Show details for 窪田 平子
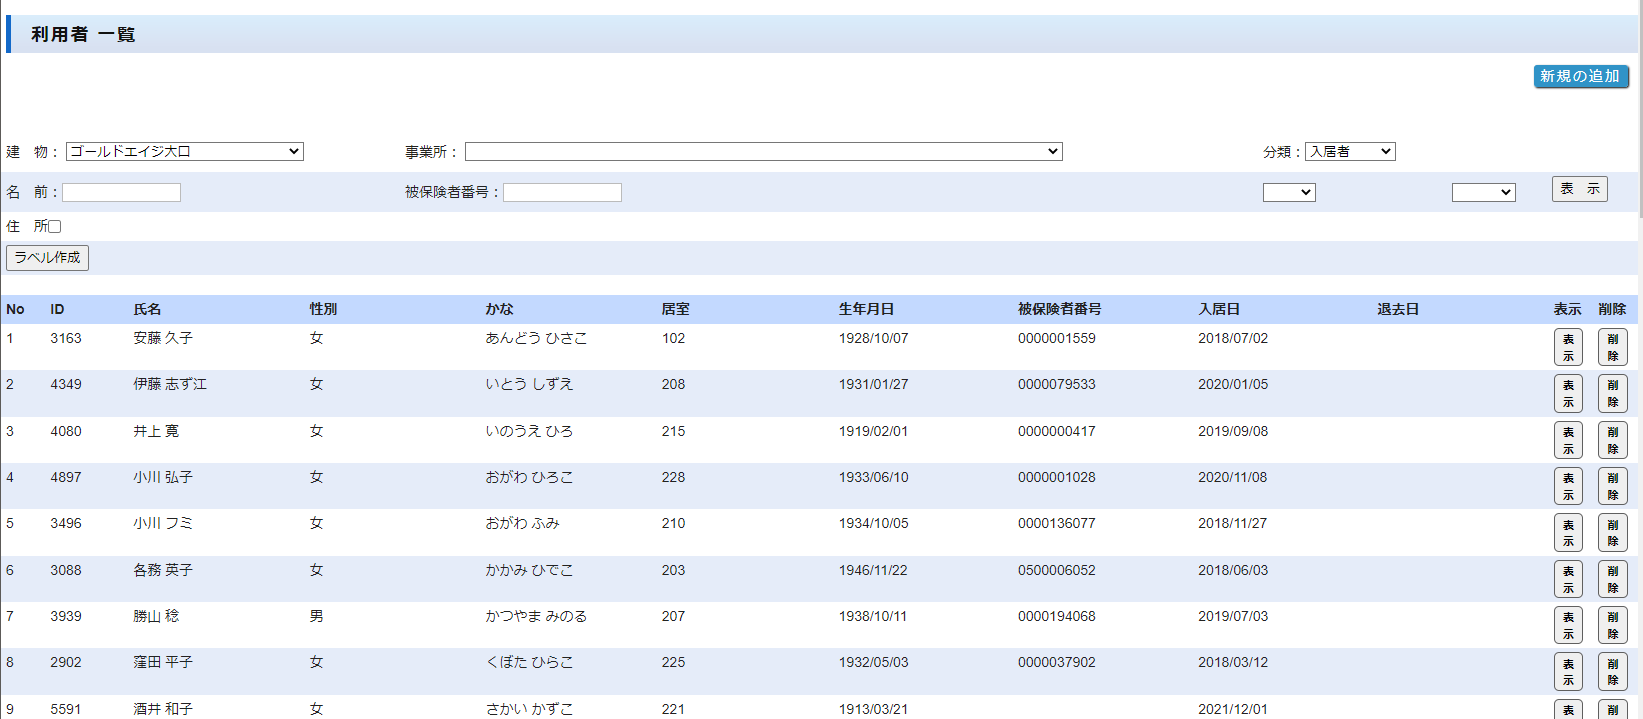 point(1567,671)
